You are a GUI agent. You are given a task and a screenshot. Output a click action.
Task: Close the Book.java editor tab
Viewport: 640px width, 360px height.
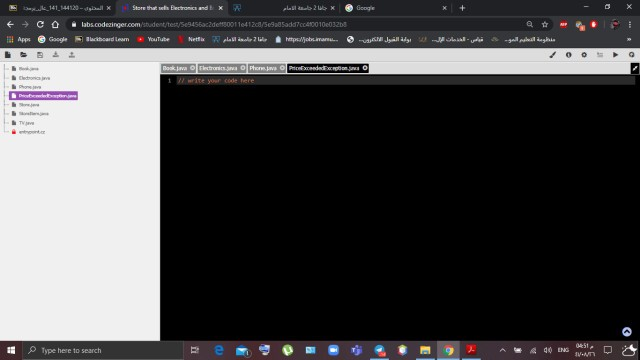193,68
